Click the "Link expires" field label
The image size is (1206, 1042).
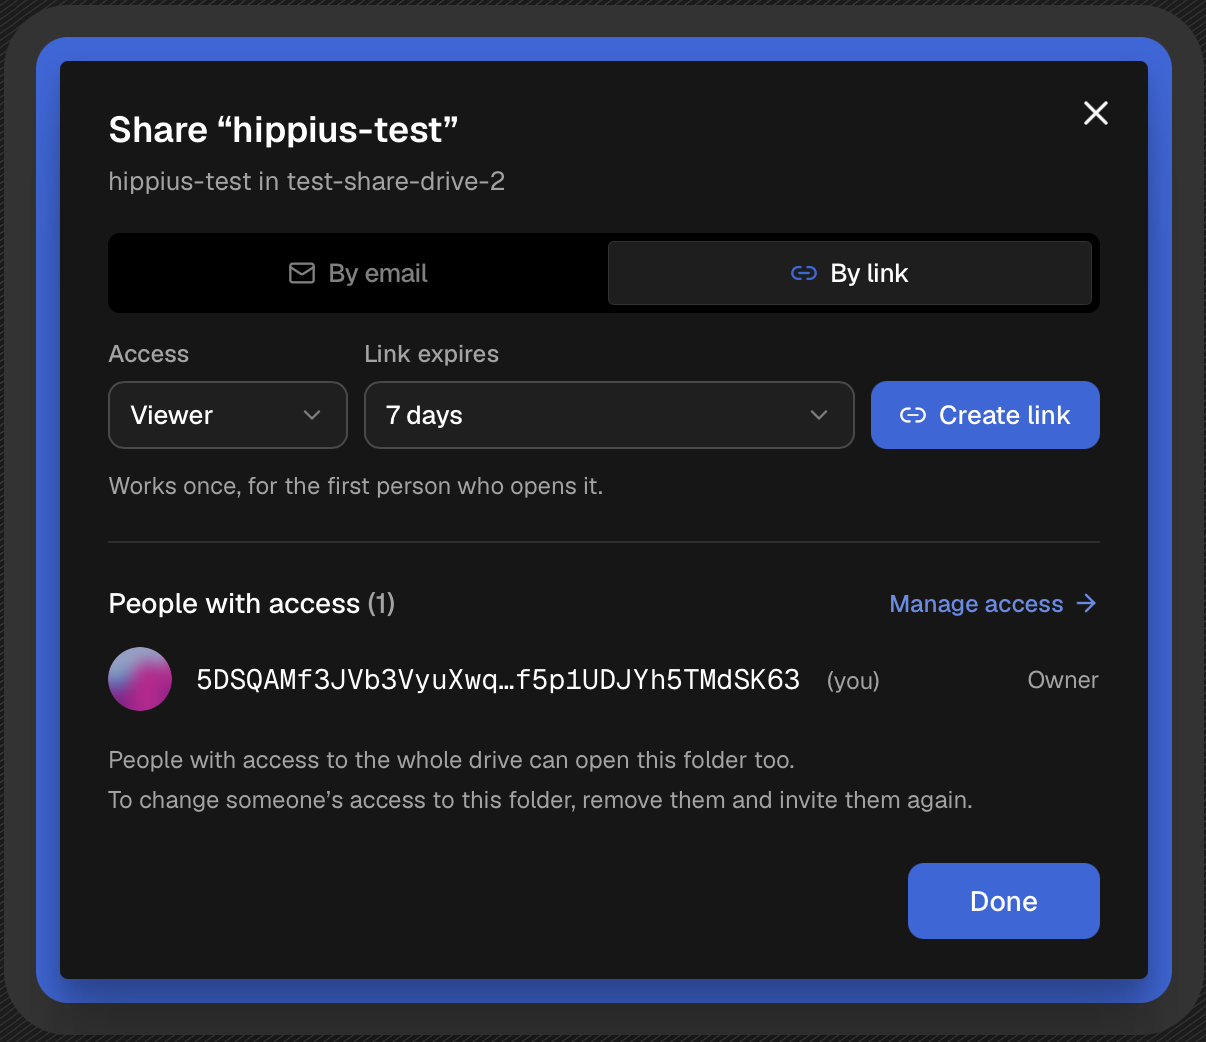click(x=432, y=354)
